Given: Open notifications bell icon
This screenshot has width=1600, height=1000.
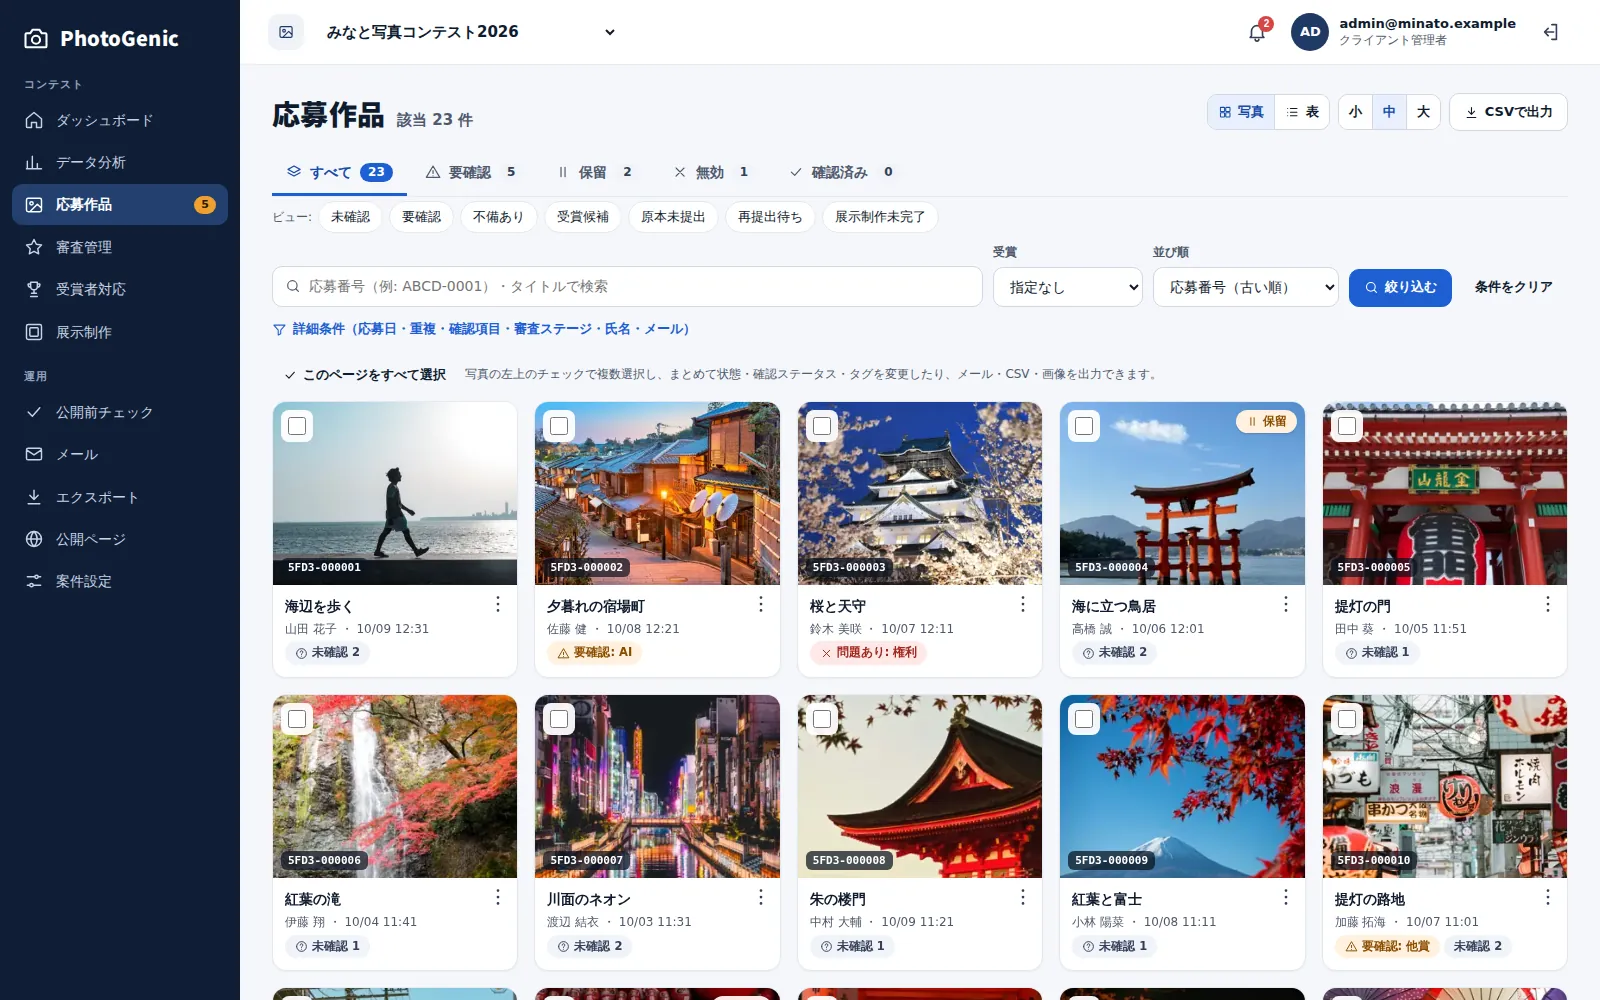Looking at the screenshot, I should 1257,32.
